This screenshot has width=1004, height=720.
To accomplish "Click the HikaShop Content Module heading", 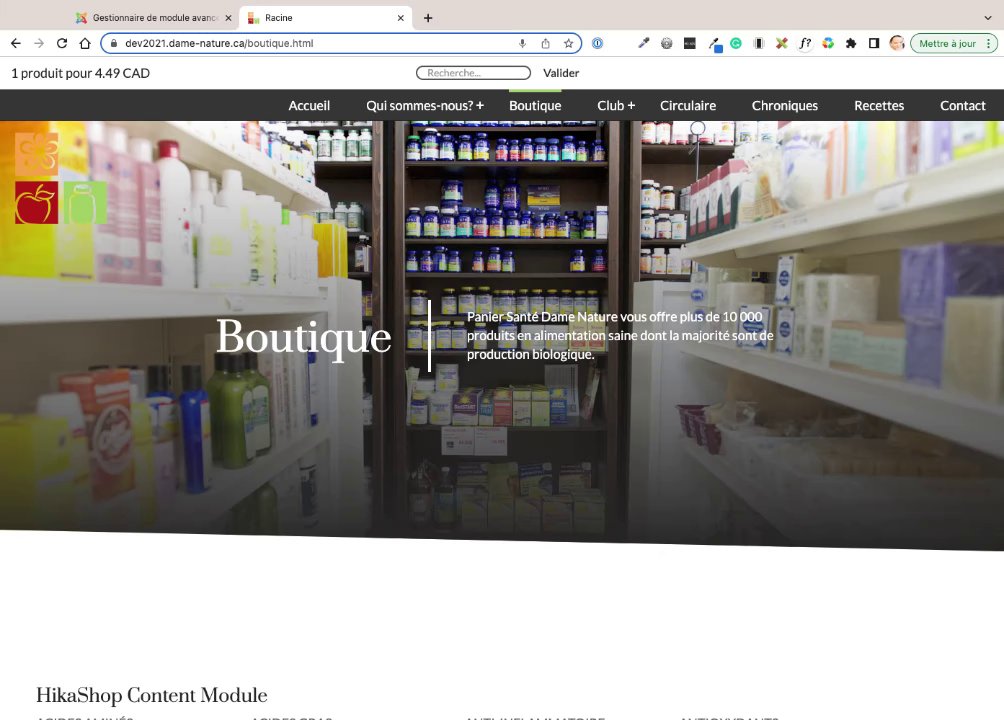I will click(152, 695).
